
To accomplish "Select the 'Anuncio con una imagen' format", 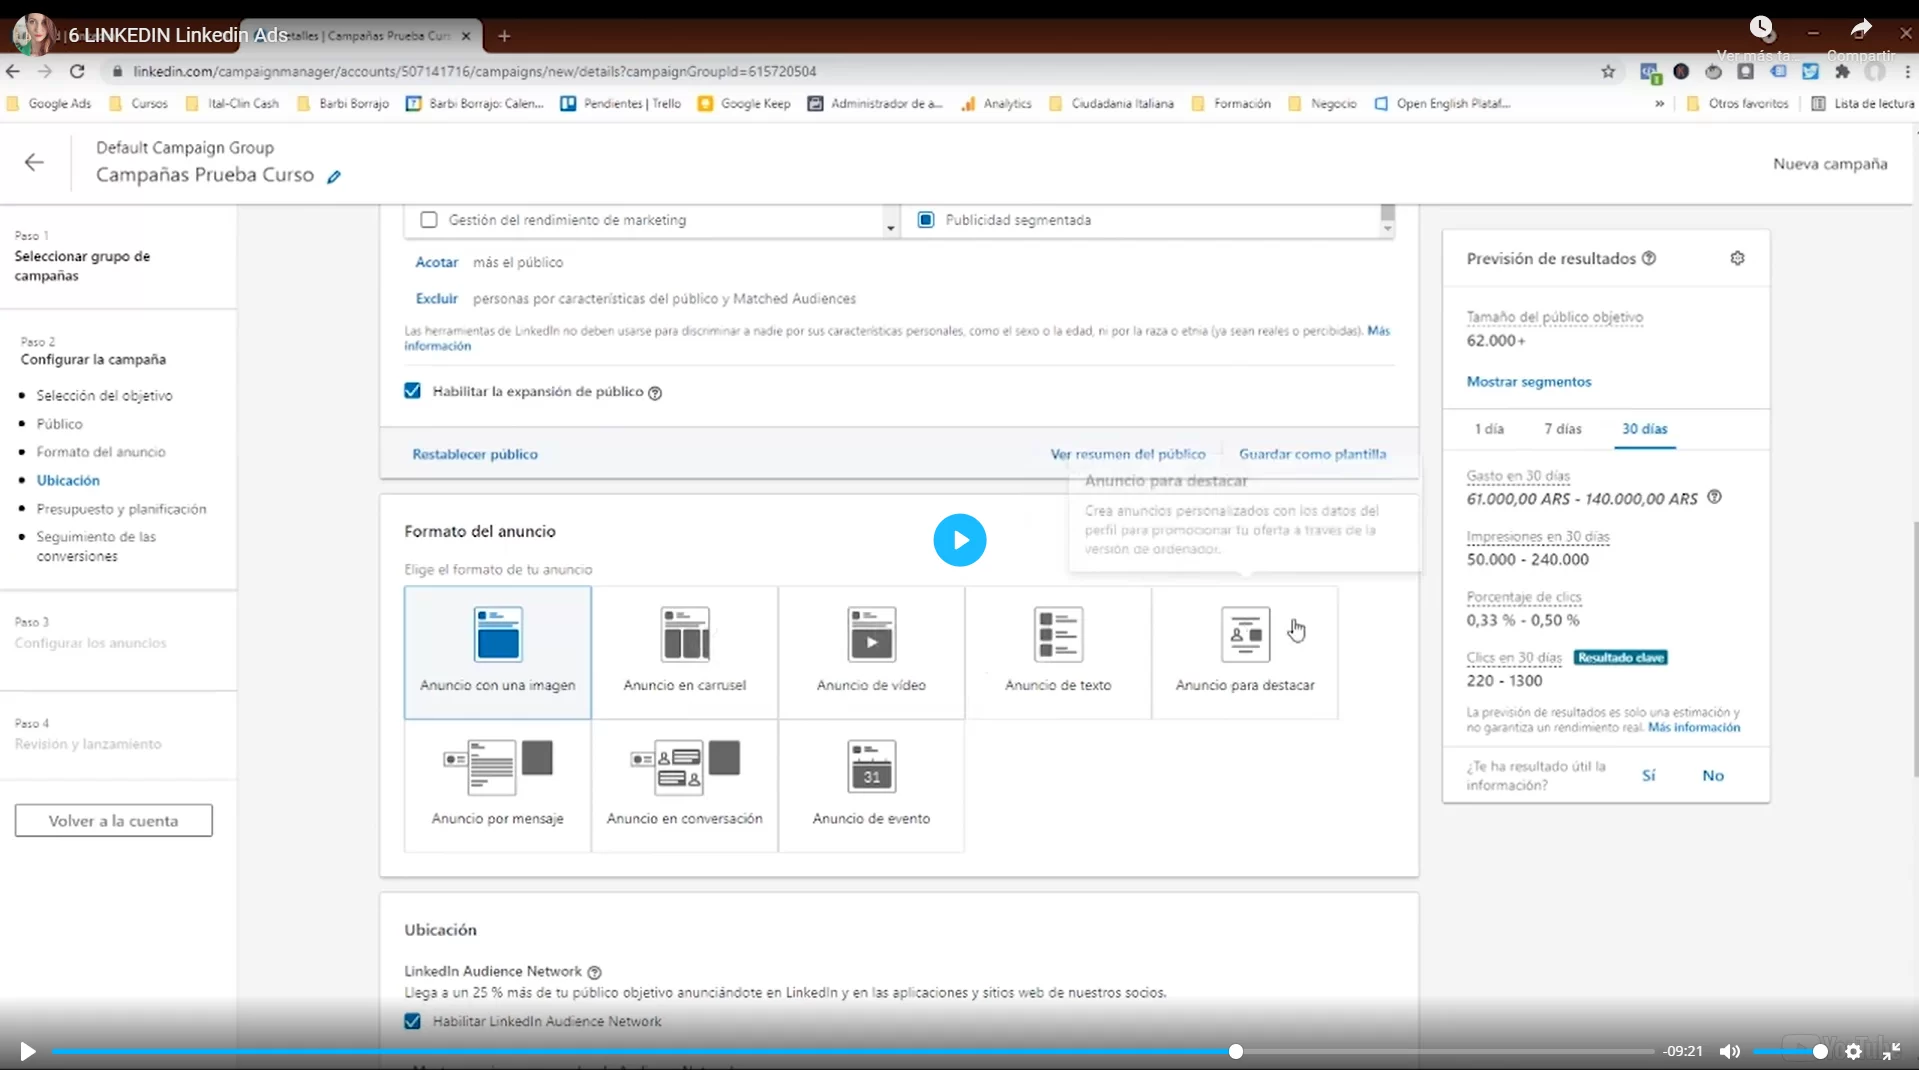I will pos(497,652).
